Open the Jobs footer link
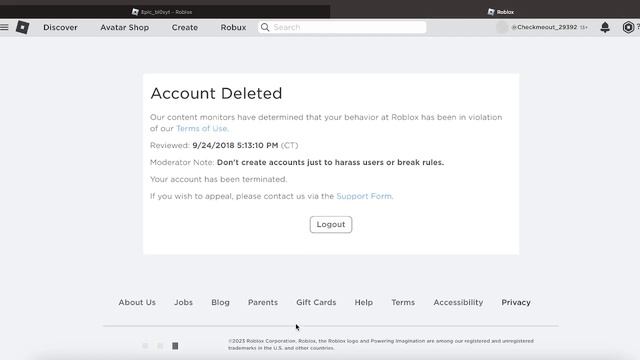Screen dimensions: 640x360 click(183, 302)
